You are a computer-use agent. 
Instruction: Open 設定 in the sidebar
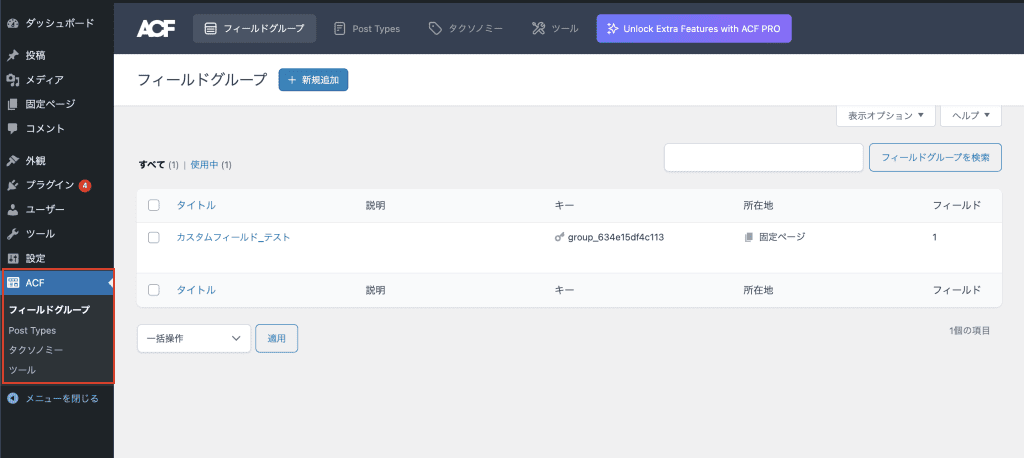(x=35, y=258)
